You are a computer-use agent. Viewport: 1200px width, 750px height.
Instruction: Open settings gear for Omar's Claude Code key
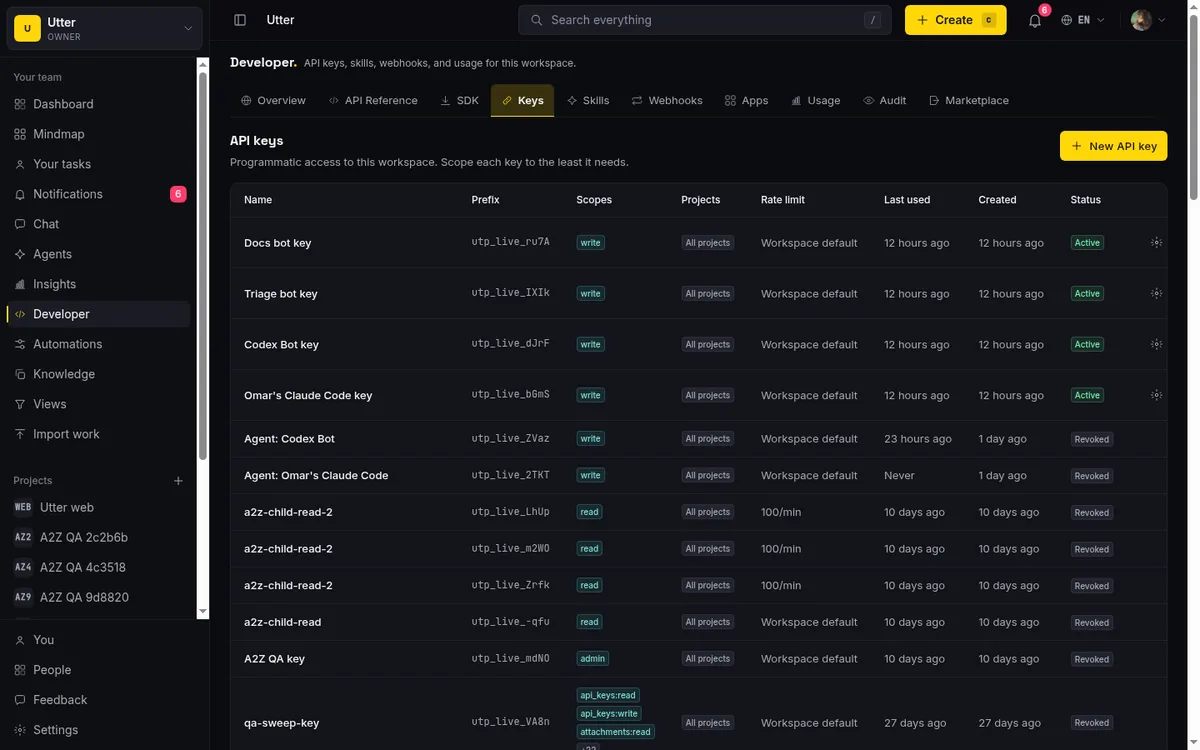(x=1156, y=396)
